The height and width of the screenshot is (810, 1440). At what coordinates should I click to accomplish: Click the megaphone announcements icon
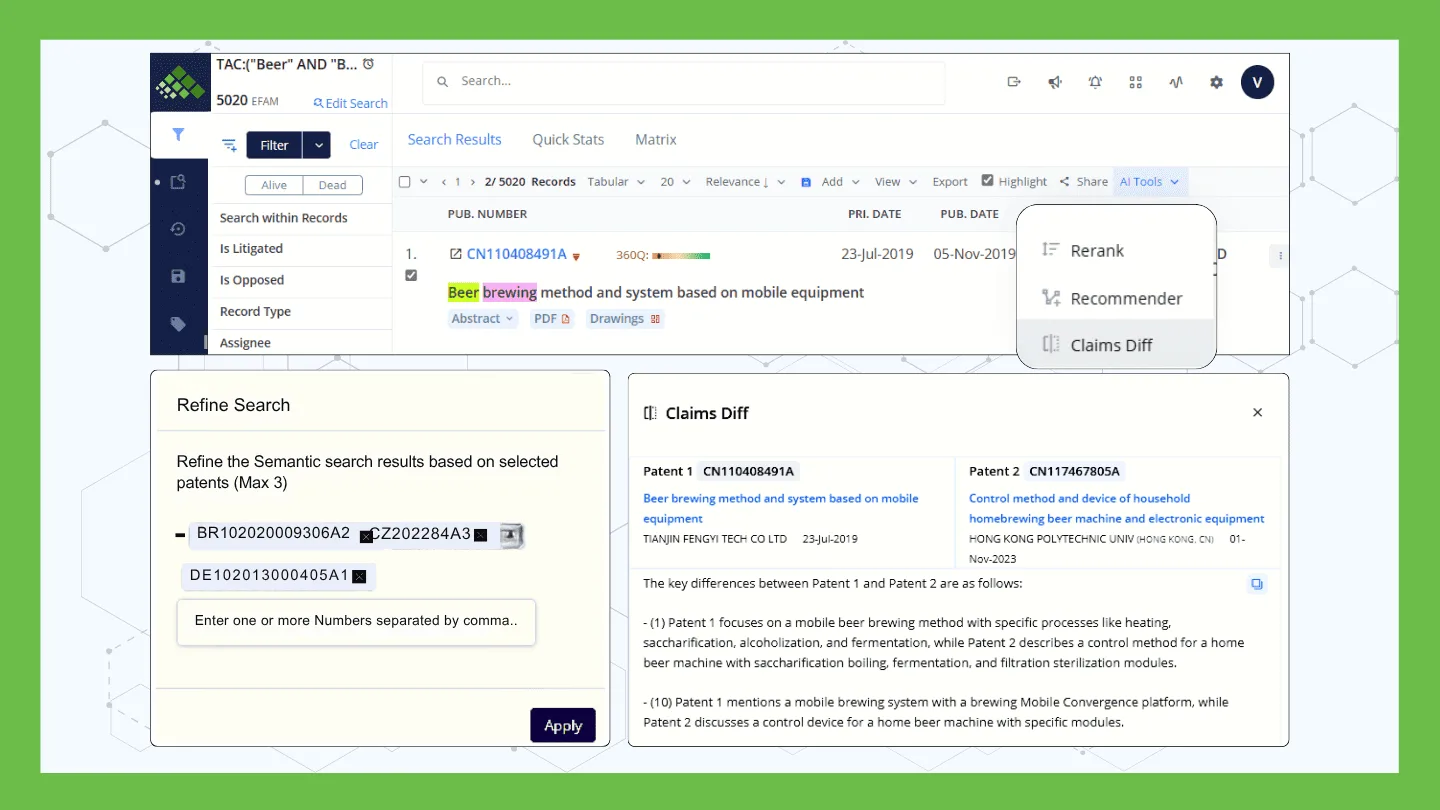point(1055,82)
